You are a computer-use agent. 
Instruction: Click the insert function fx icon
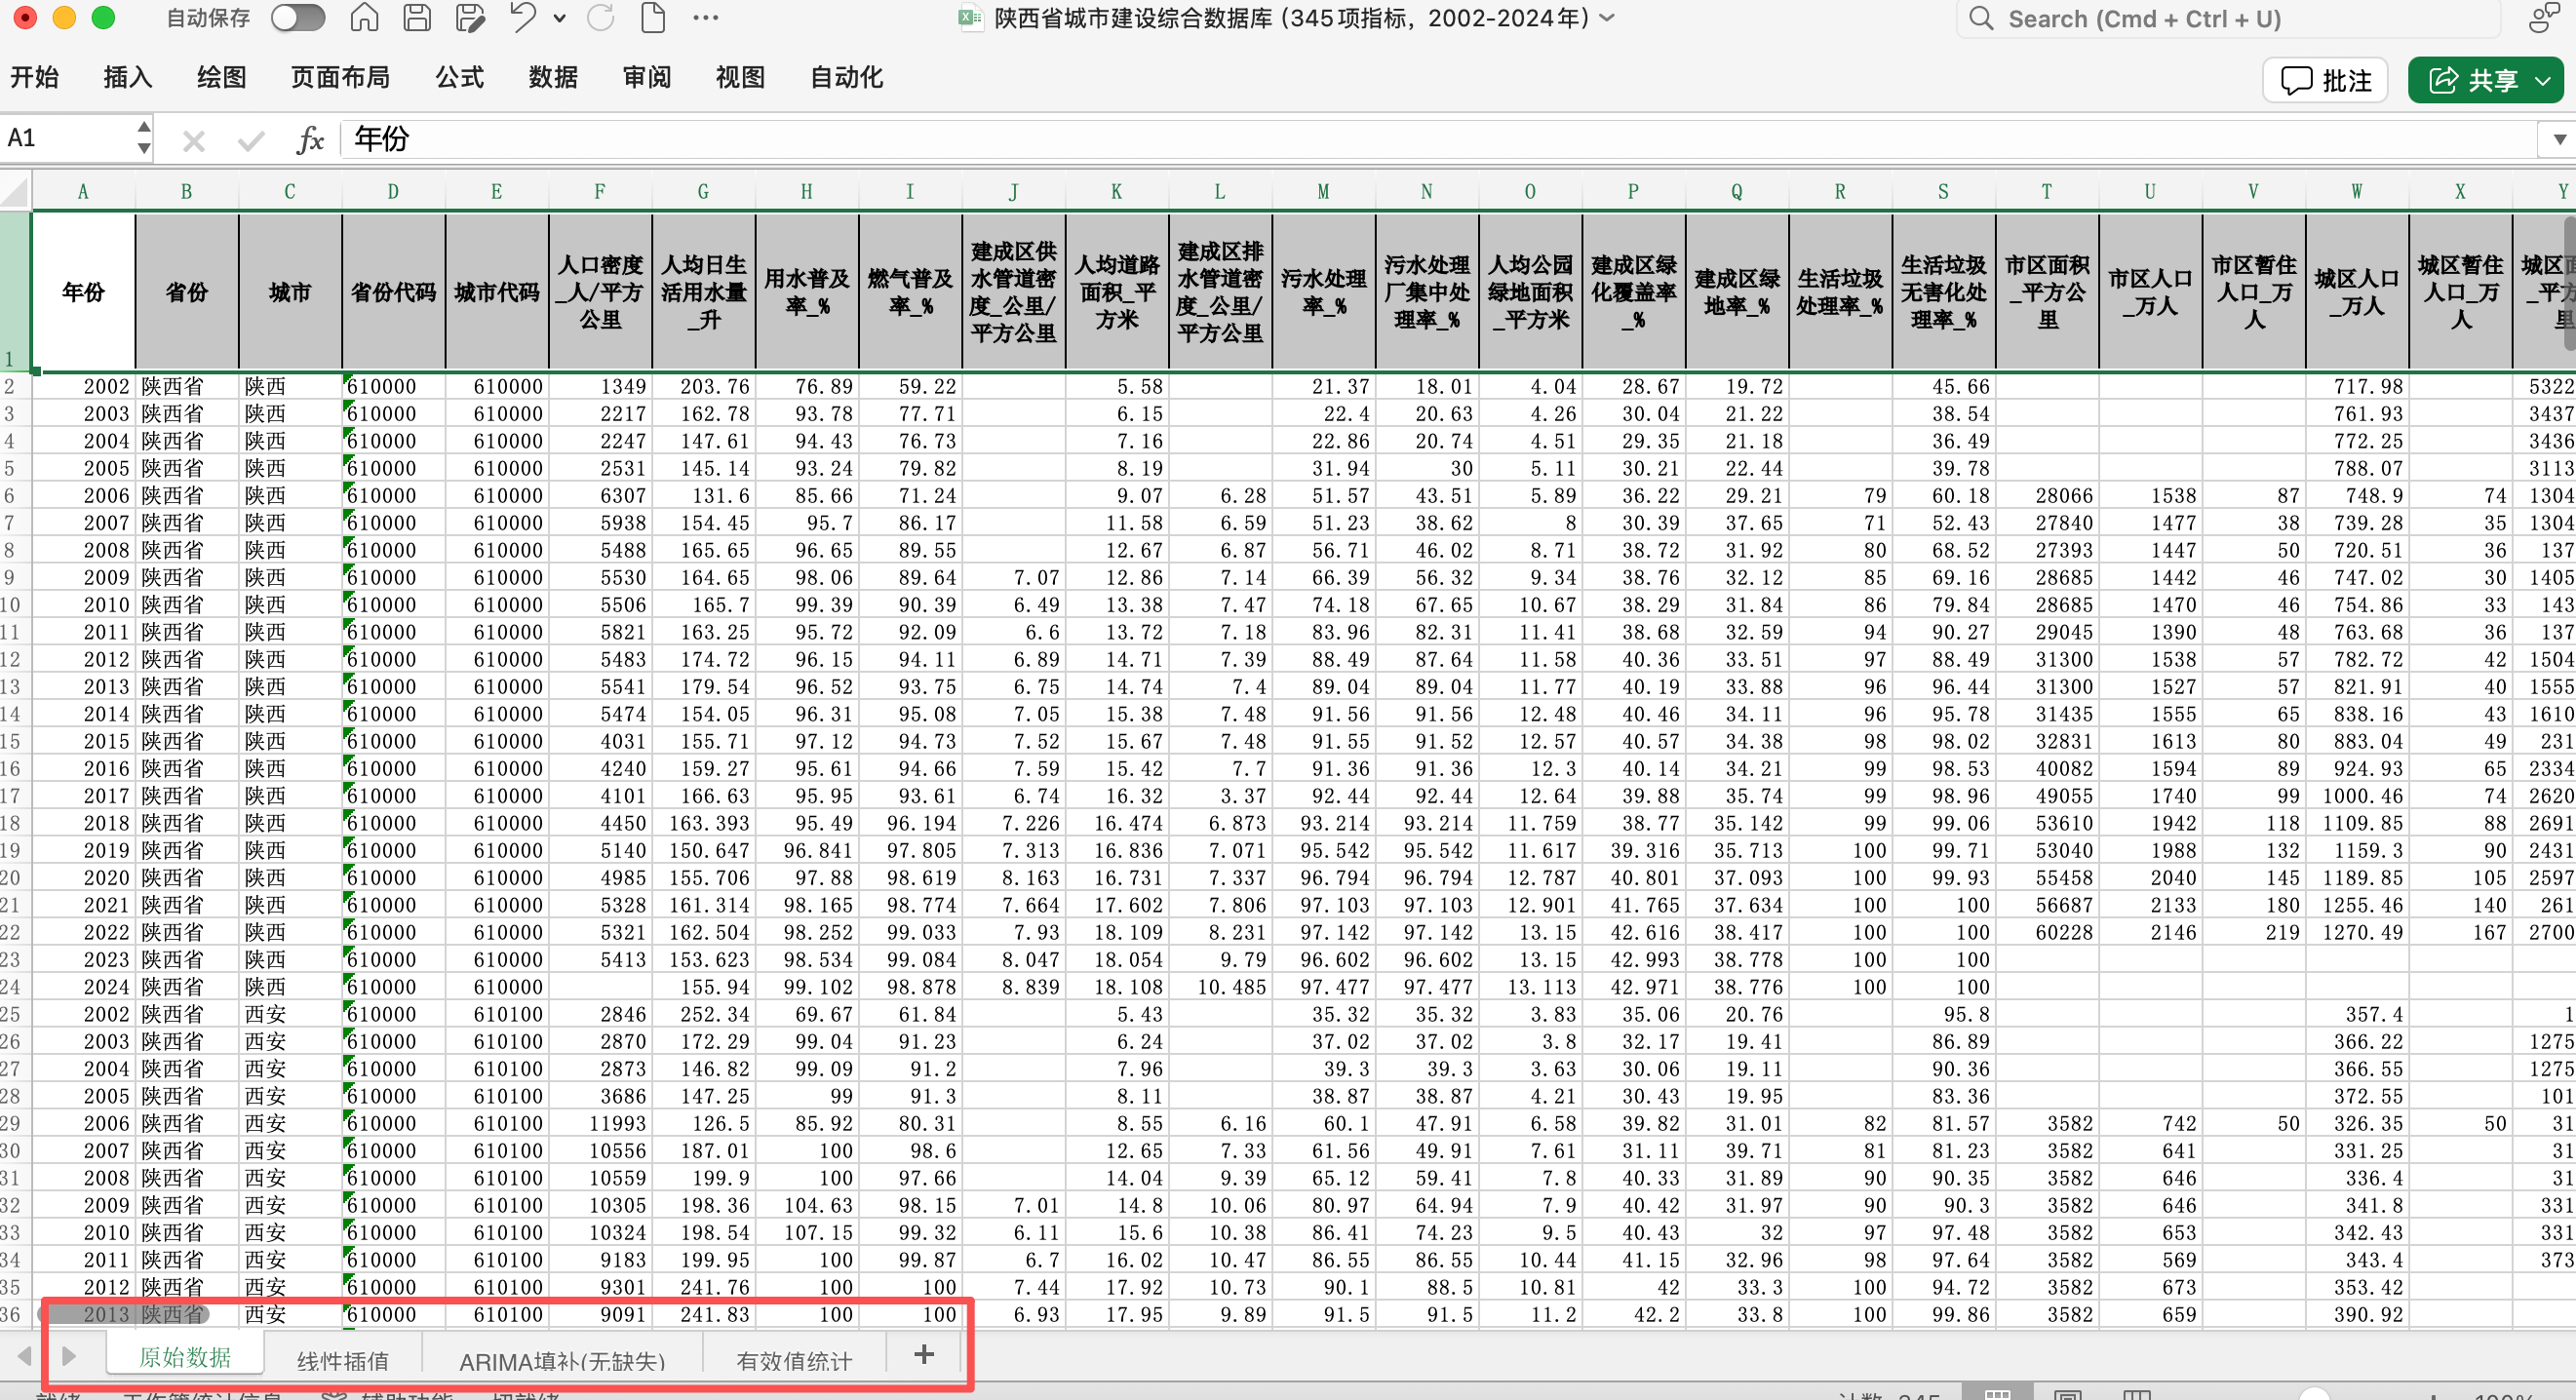[x=310, y=140]
